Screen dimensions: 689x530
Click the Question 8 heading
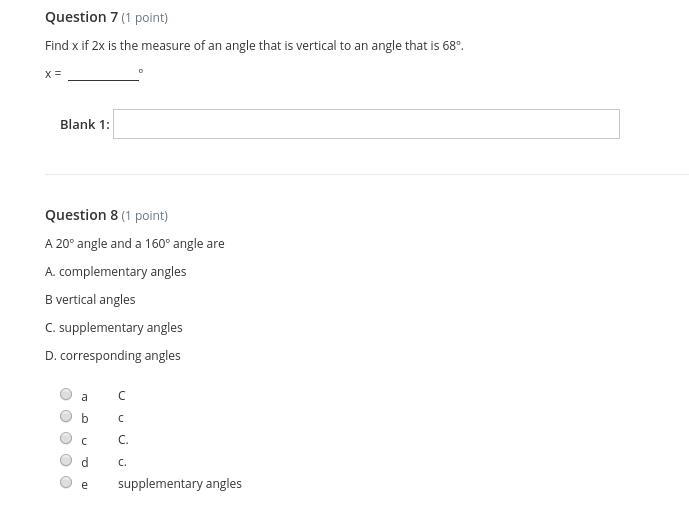tap(82, 215)
